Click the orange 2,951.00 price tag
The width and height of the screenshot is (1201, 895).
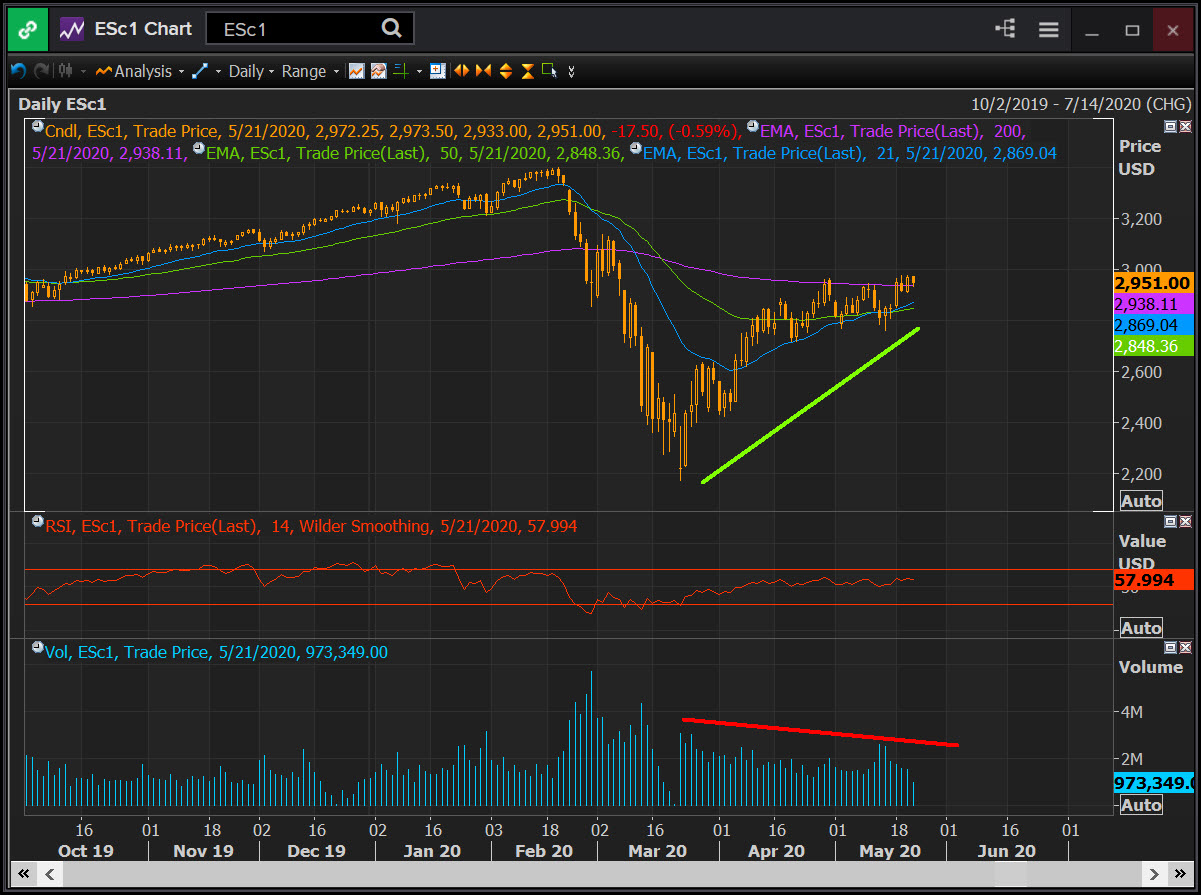pyautogui.click(x=1152, y=283)
